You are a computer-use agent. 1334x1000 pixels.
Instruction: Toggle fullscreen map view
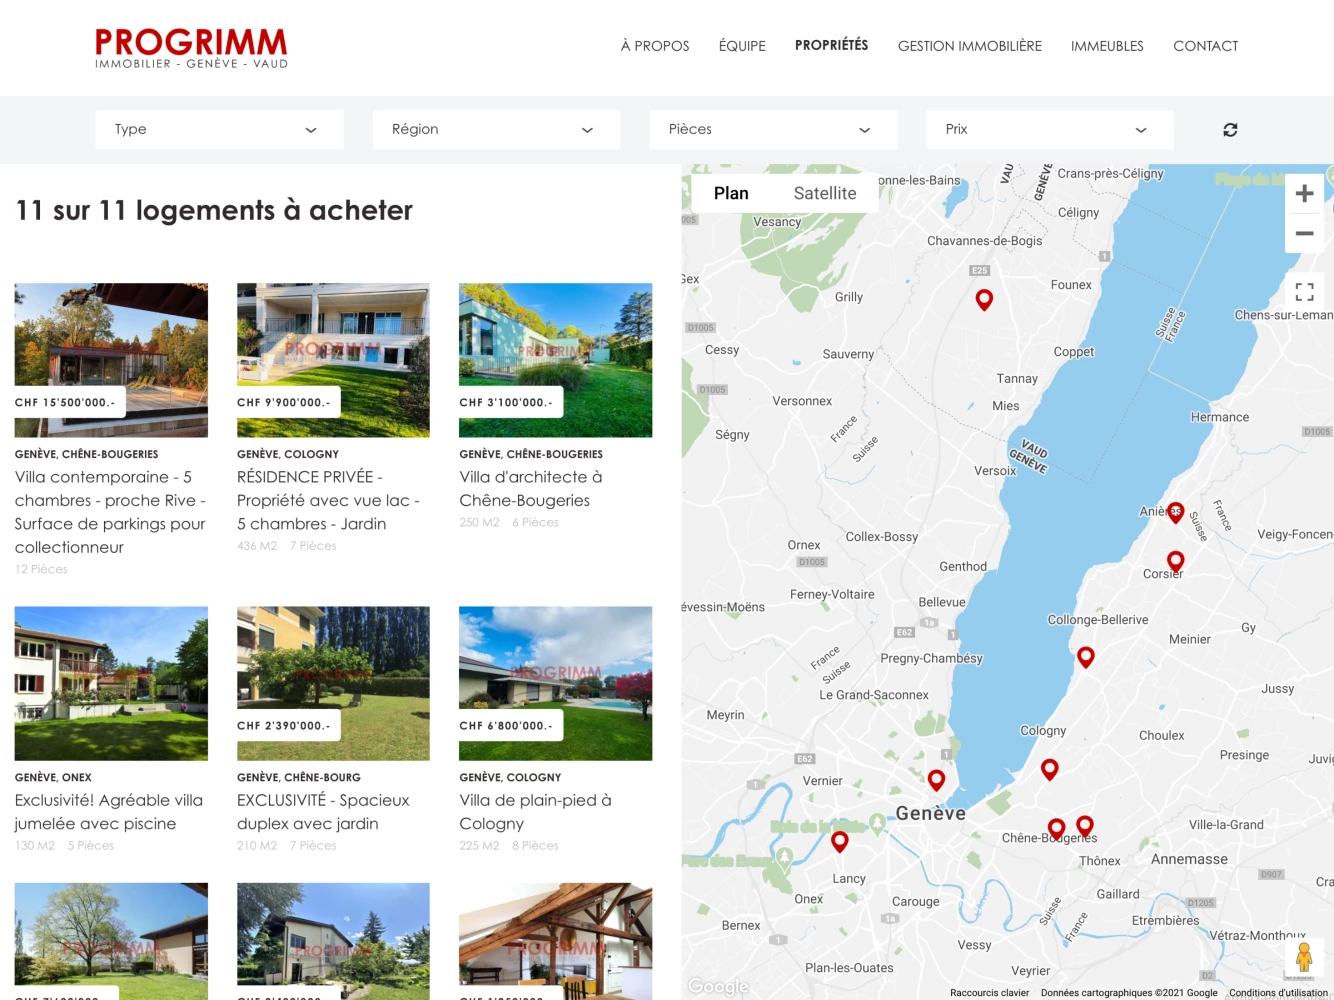(x=1304, y=292)
